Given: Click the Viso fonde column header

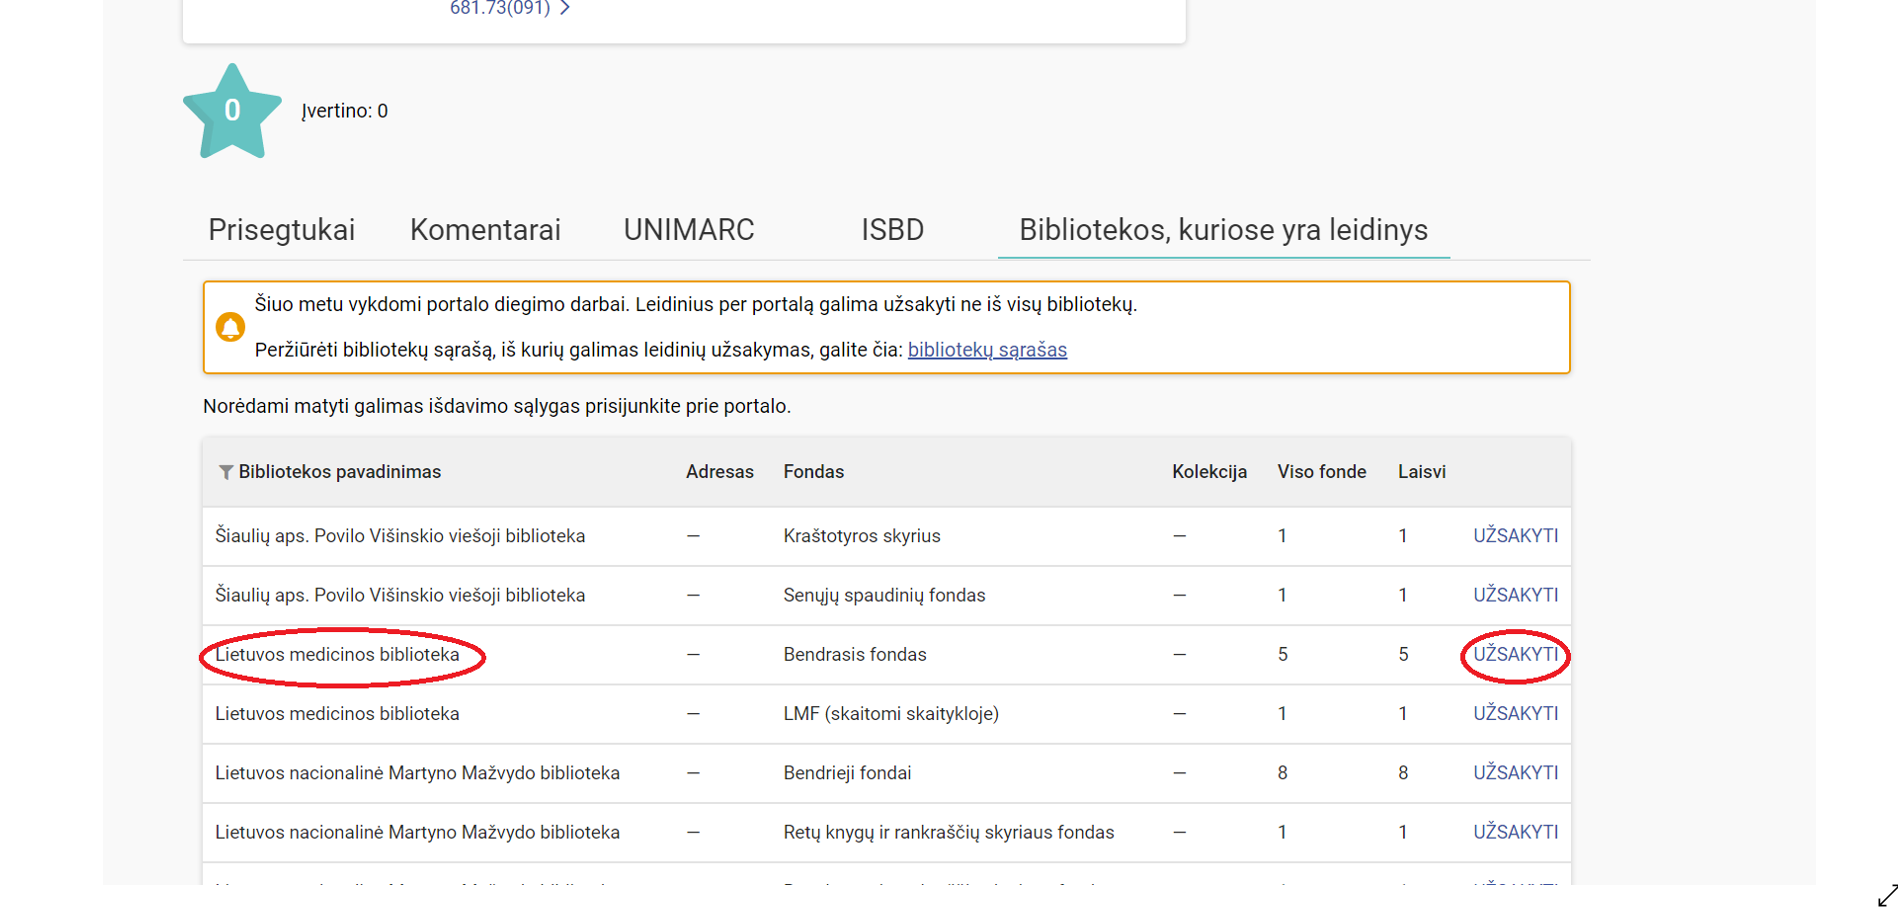Looking at the screenshot, I should pos(1320,472).
